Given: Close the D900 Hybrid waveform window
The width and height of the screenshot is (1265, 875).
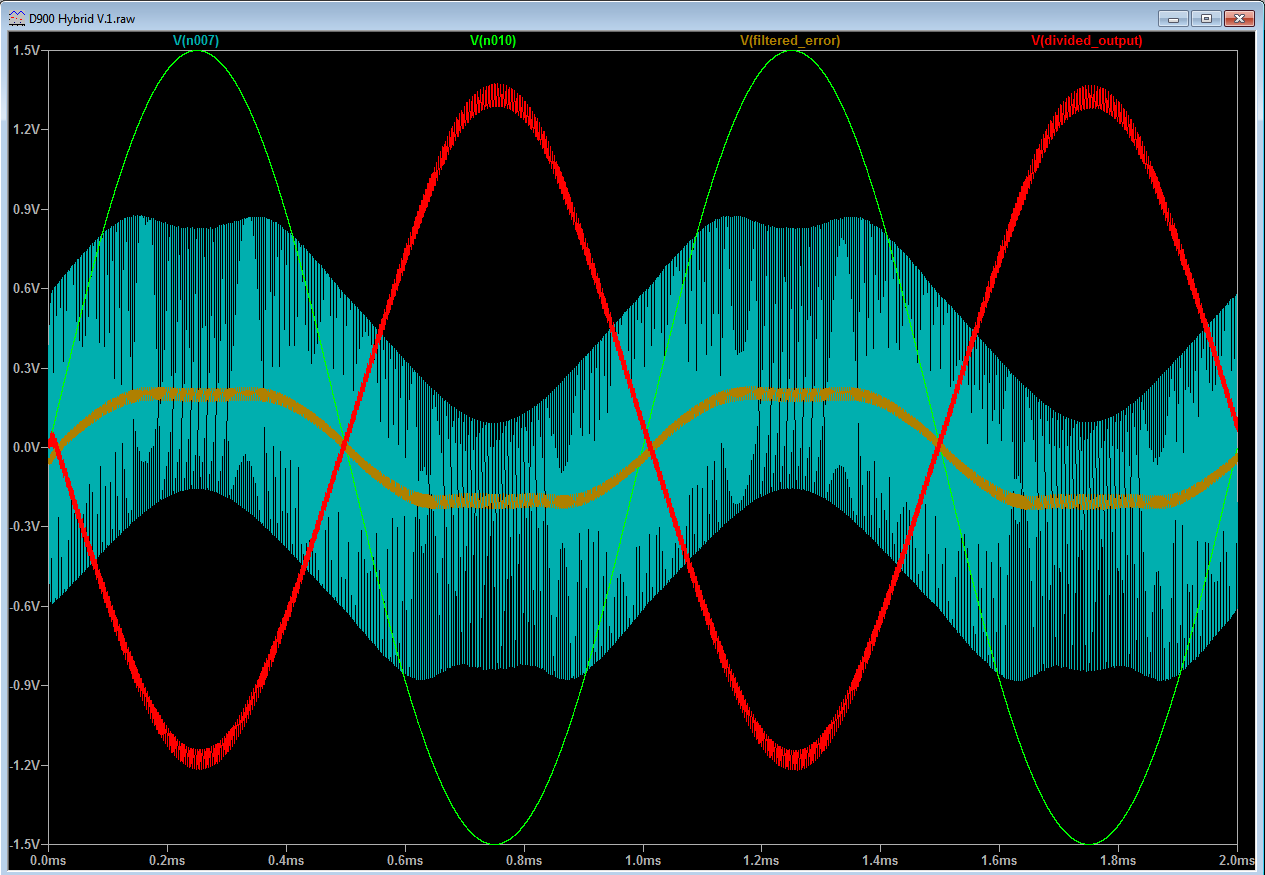Looking at the screenshot, I should [1239, 18].
